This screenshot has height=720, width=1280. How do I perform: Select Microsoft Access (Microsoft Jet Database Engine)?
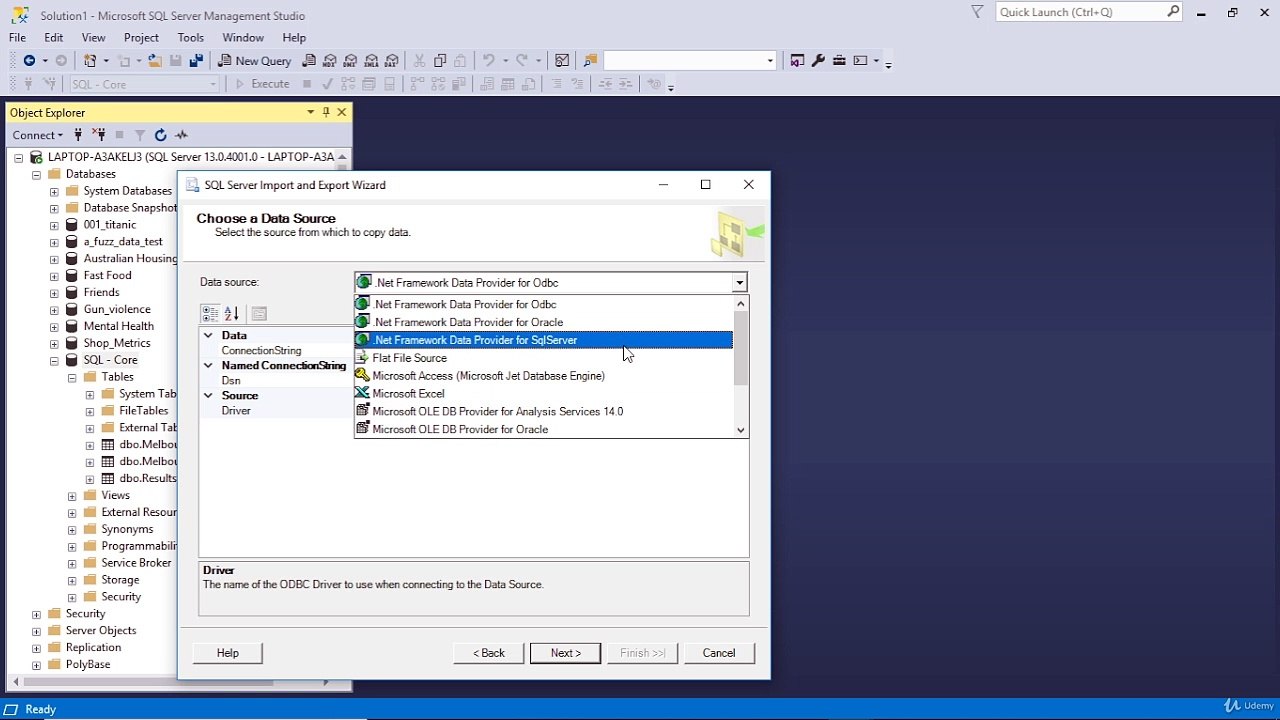coord(544,376)
